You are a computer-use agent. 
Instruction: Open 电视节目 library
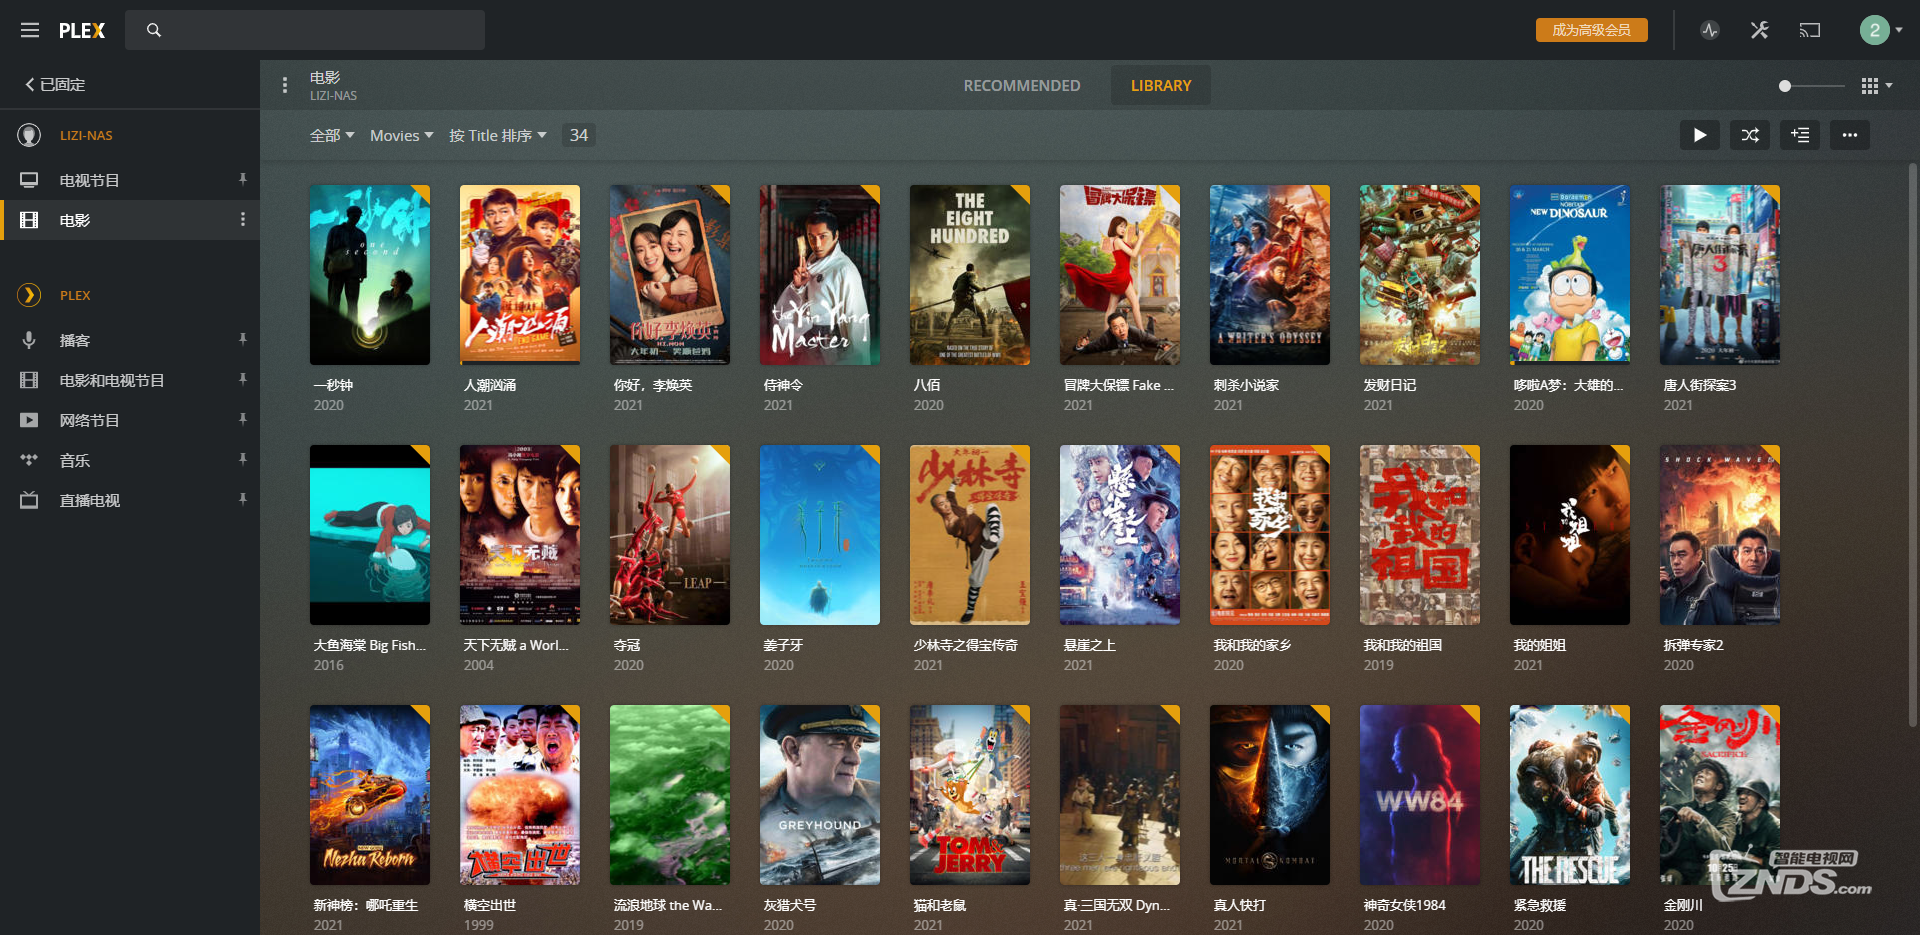point(89,180)
